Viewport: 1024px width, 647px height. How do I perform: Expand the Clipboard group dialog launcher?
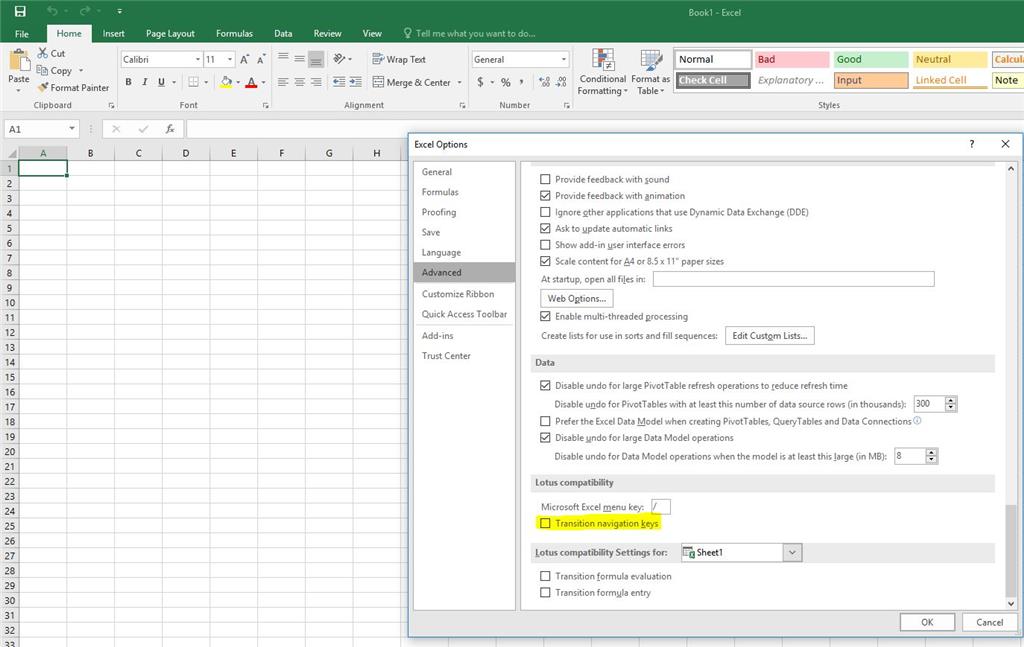111,105
